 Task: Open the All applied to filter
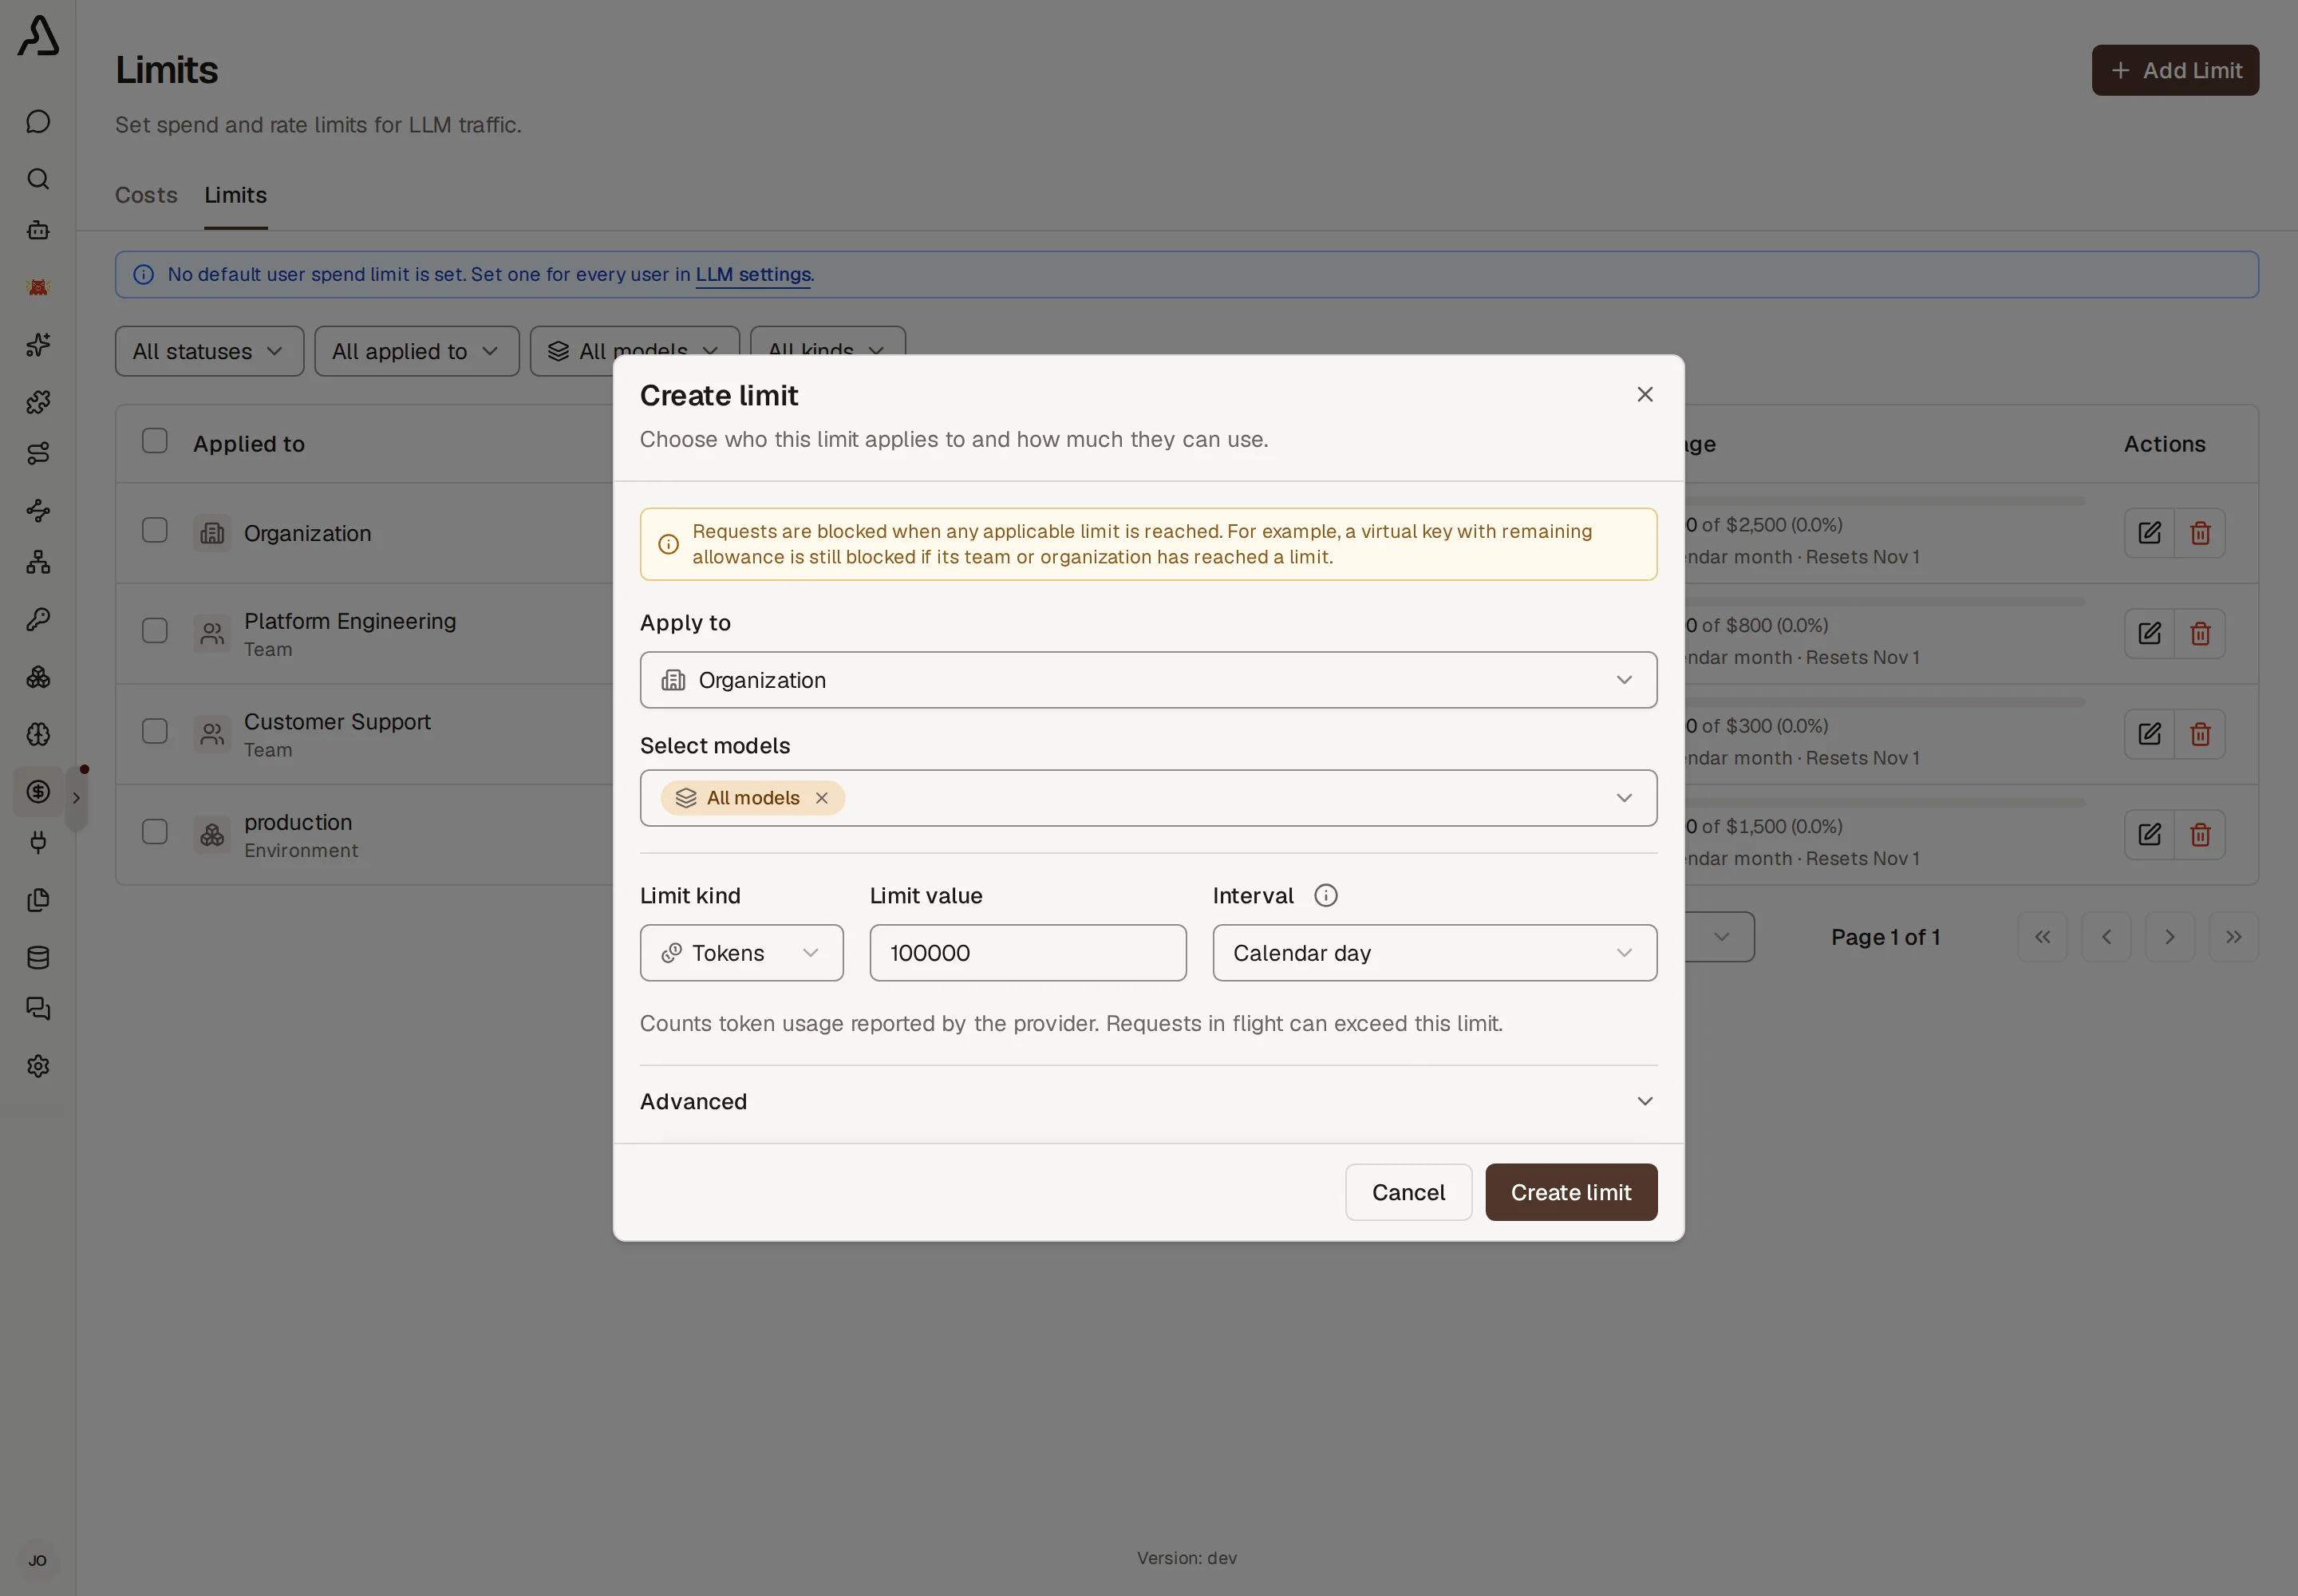[417, 351]
